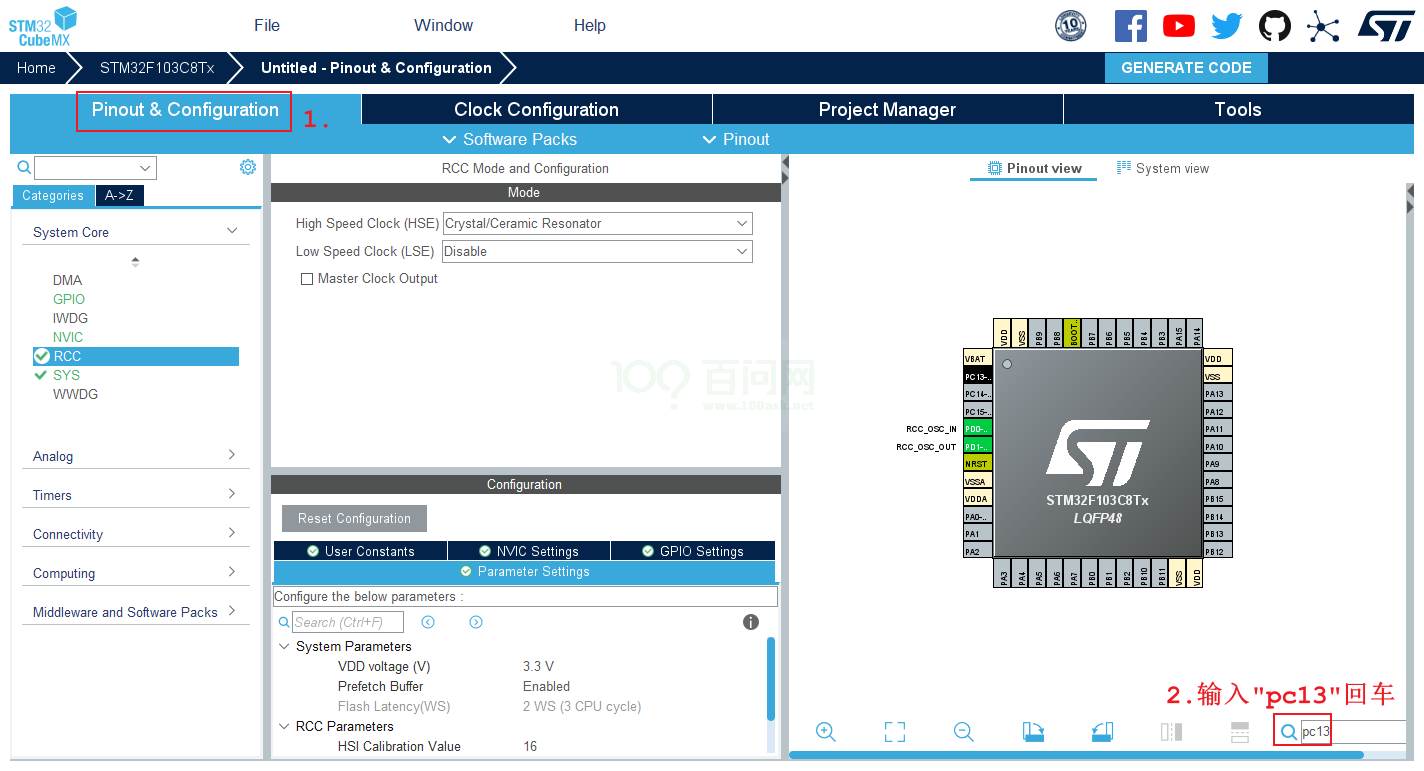Screen dimensions: 1424x771
Task: Open the Low Speed Clock (LSE) dropdown
Action: tap(597, 252)
